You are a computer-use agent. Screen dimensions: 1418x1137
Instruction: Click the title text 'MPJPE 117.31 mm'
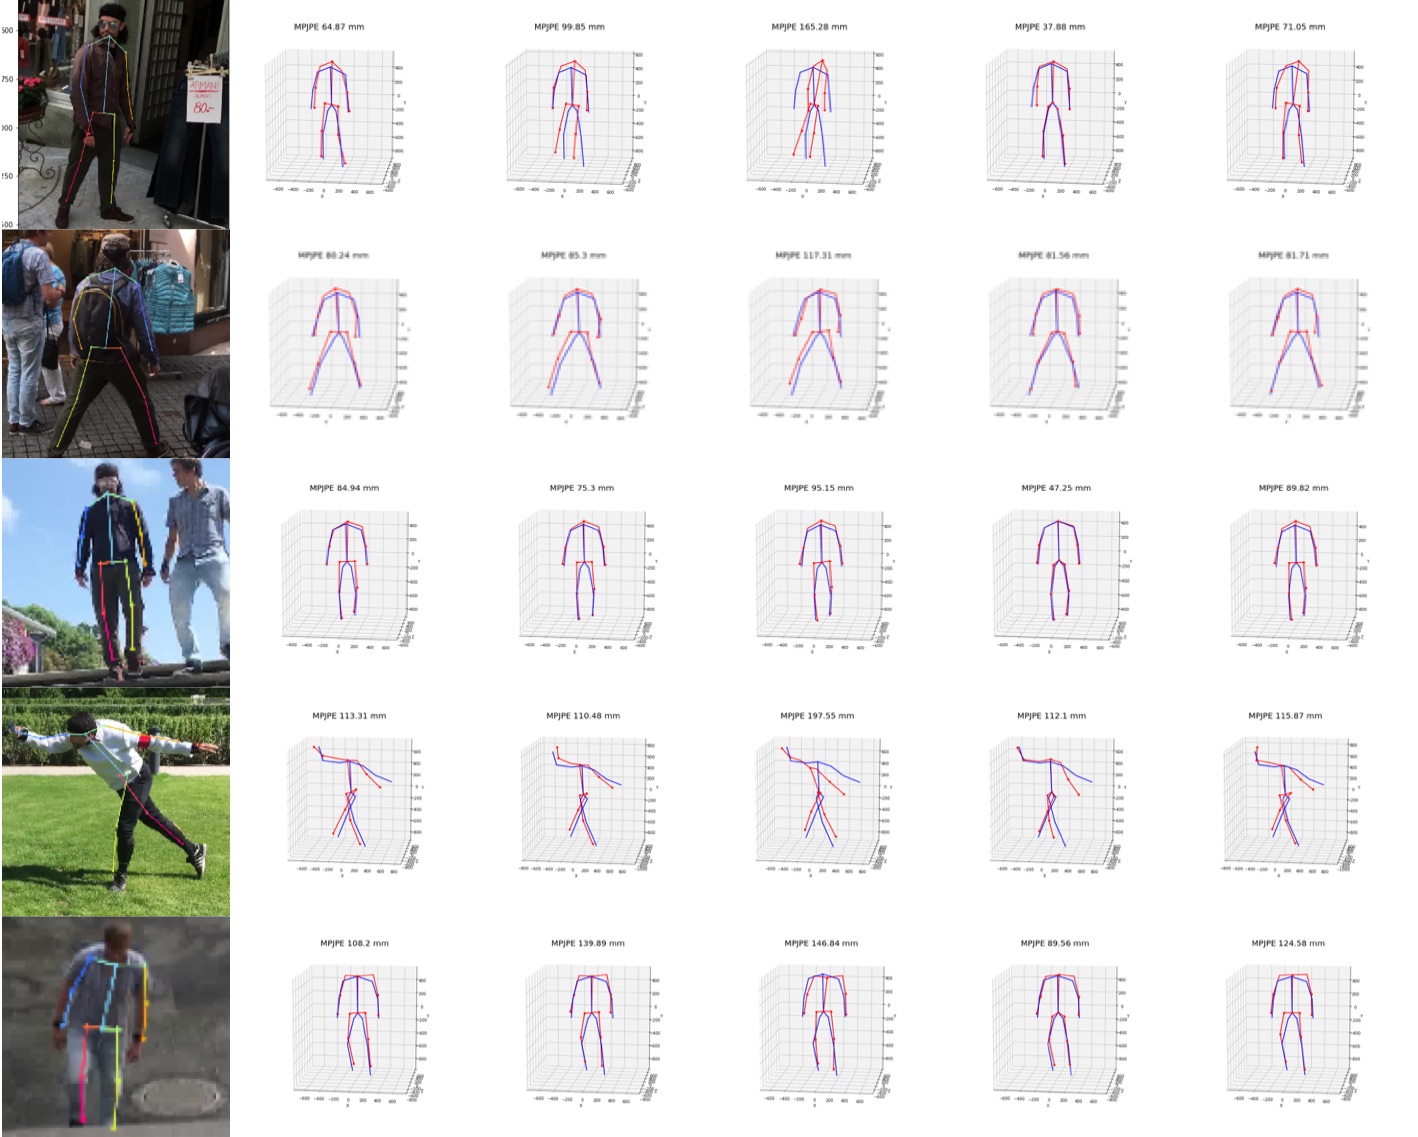click(x=813, y=255)
